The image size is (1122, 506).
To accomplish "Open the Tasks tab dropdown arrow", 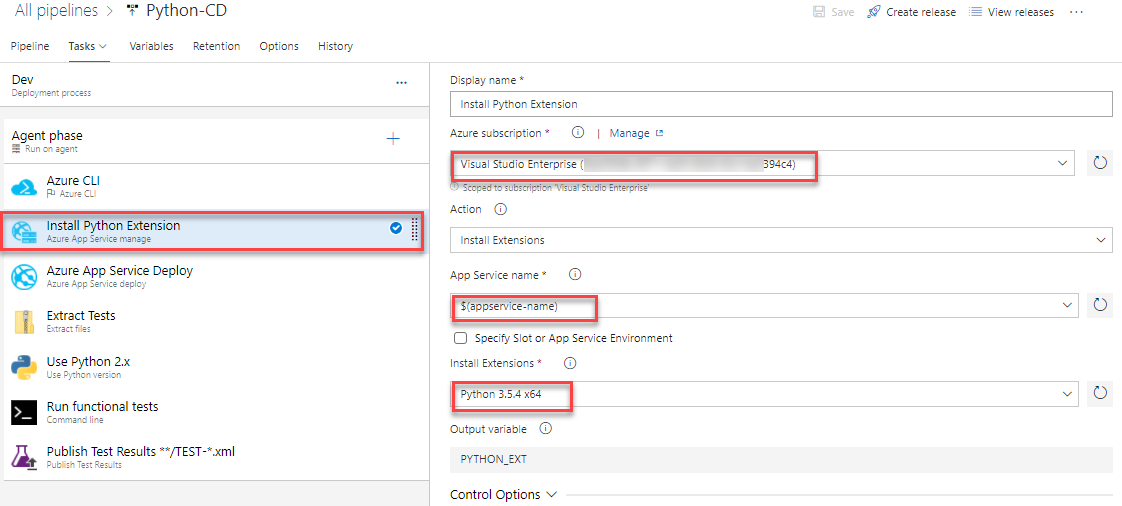I will 103,46.
